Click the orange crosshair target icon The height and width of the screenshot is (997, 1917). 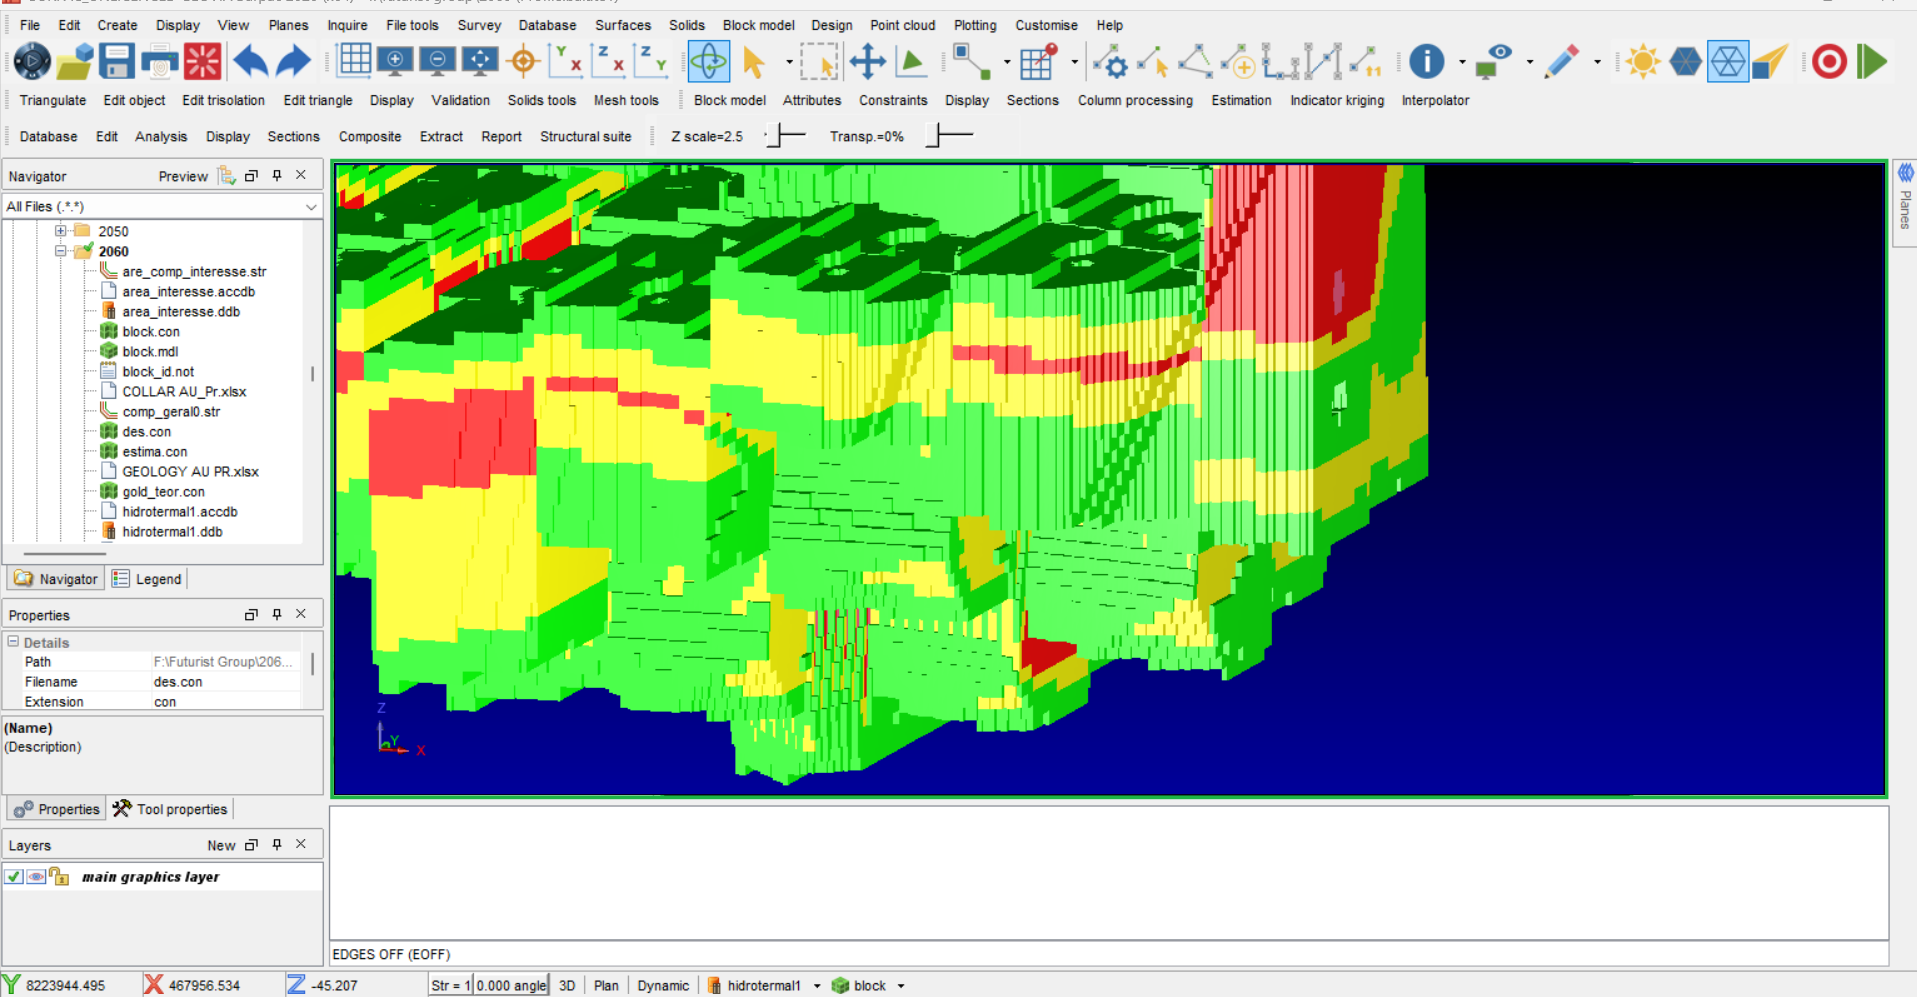[523, 62]
